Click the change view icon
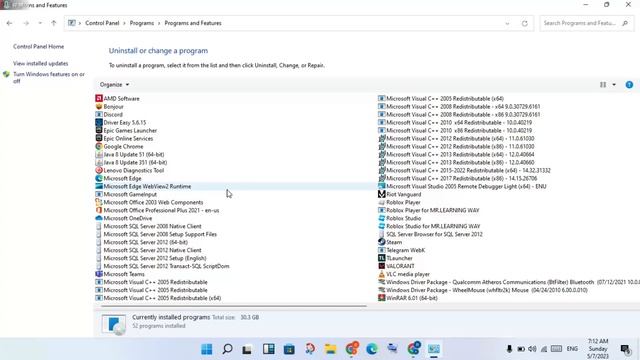This screenshot has width=640, height=360. click(x=603, y=84)
